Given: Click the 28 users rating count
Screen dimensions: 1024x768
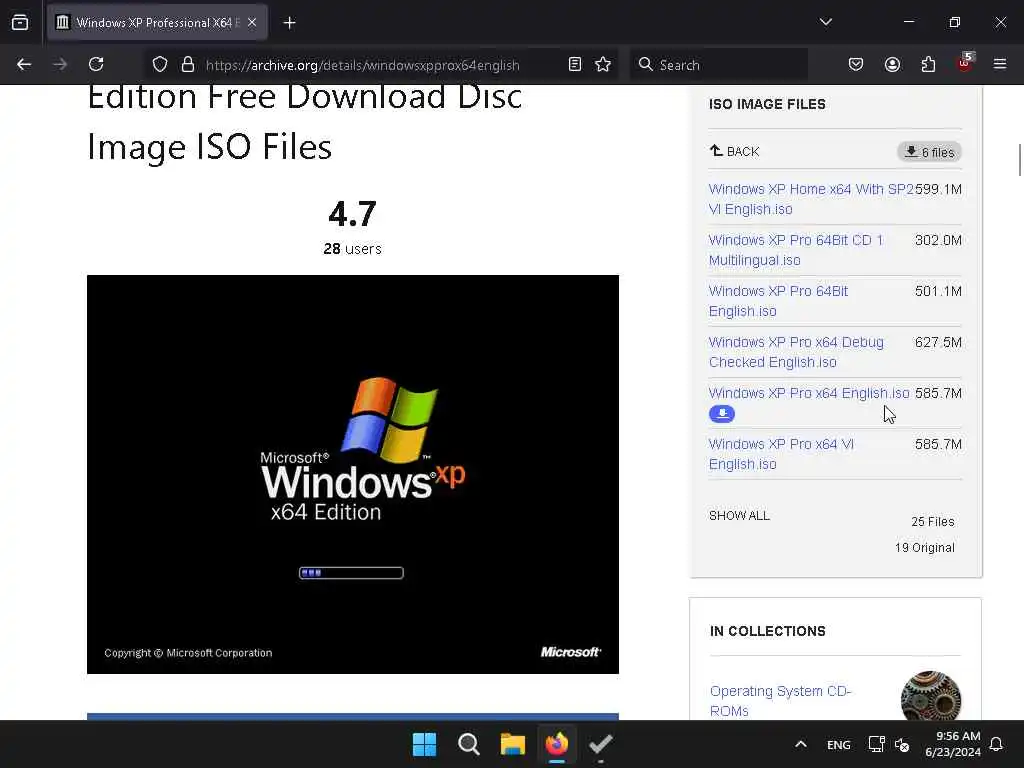Looking at the screenshot, I should [x=353, y=249].
